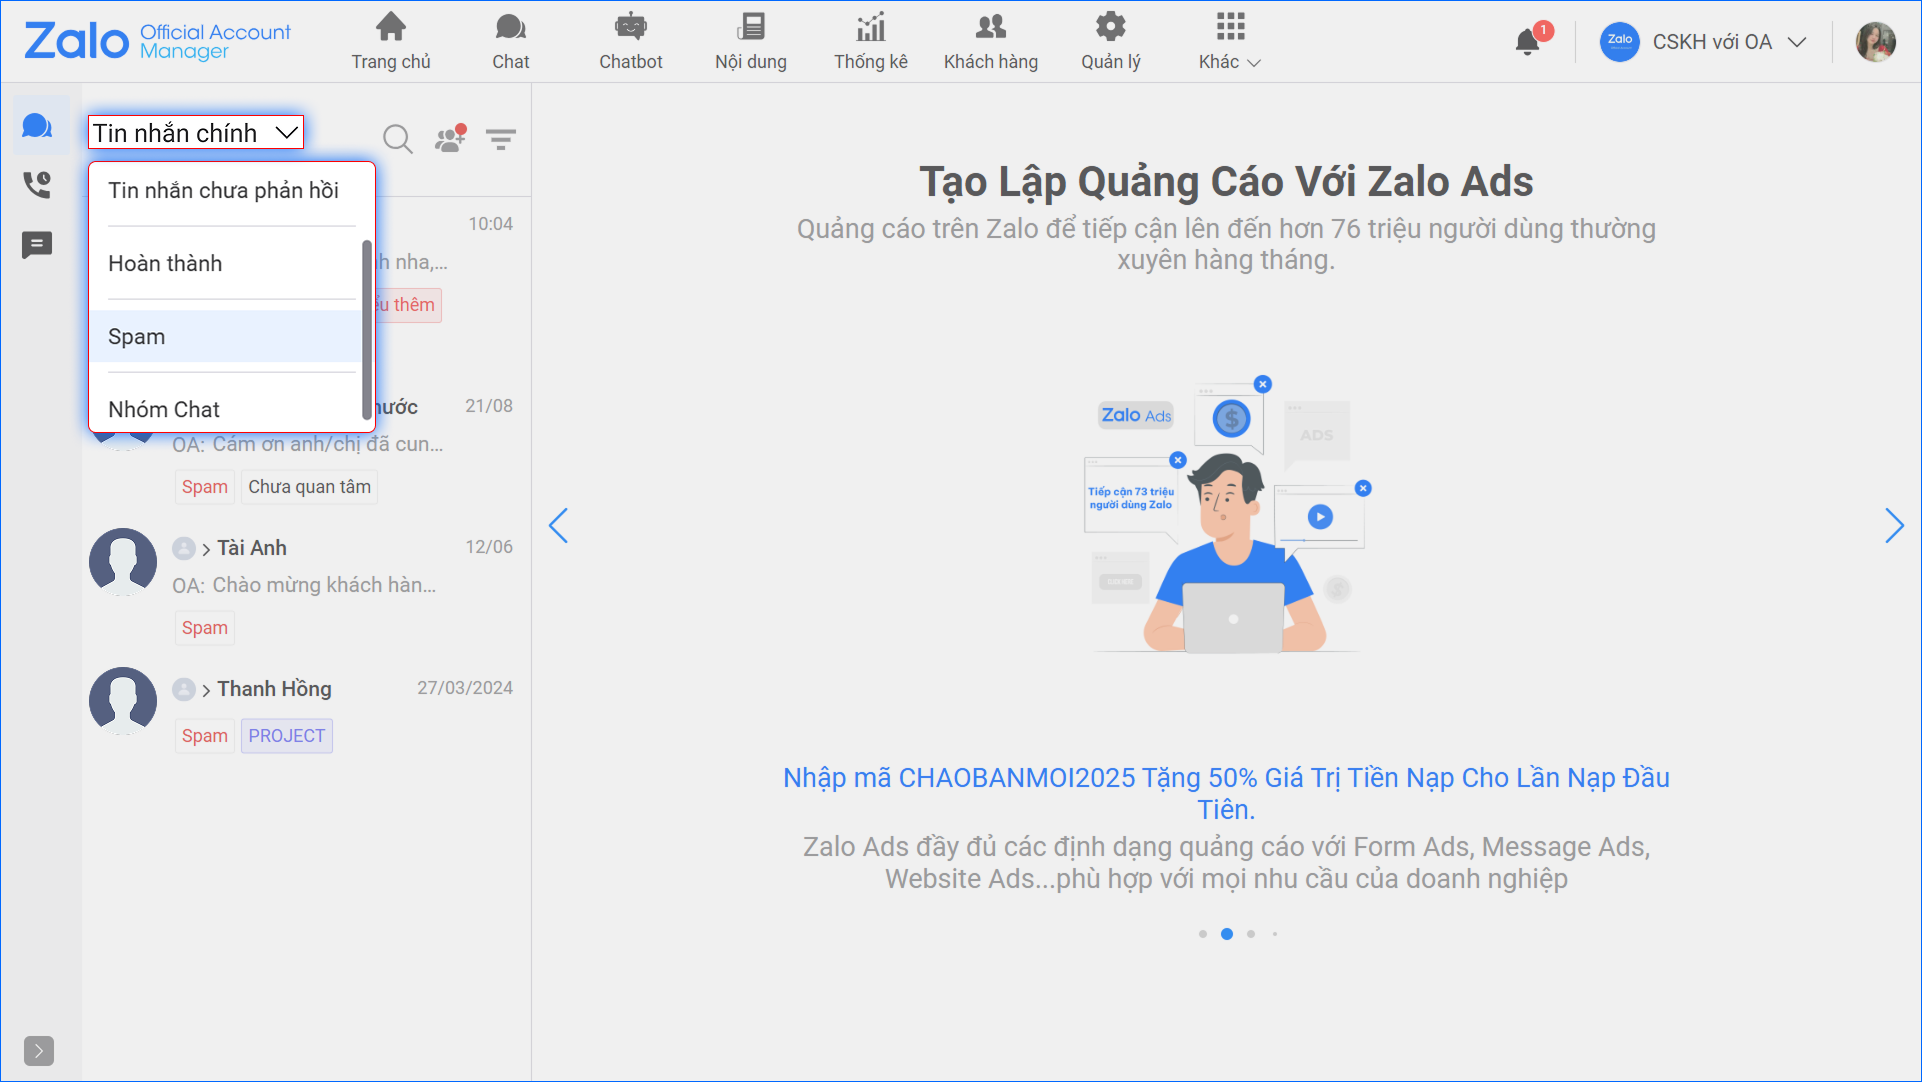Choose Tin nhắn chưa phản hồi option
Screen dimensions: 1922x1082
(x=223, y=191)
